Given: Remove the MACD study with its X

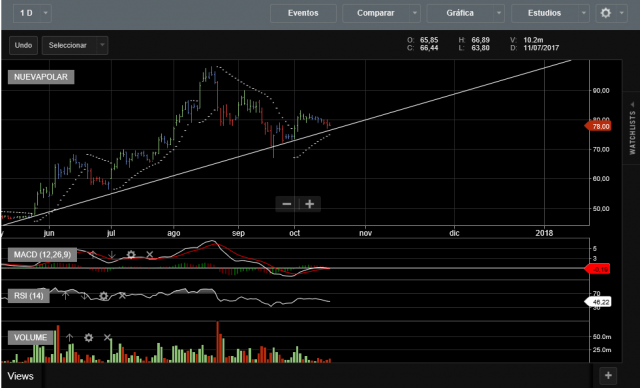Looking at the screenshot, I should tap(150, 255).
